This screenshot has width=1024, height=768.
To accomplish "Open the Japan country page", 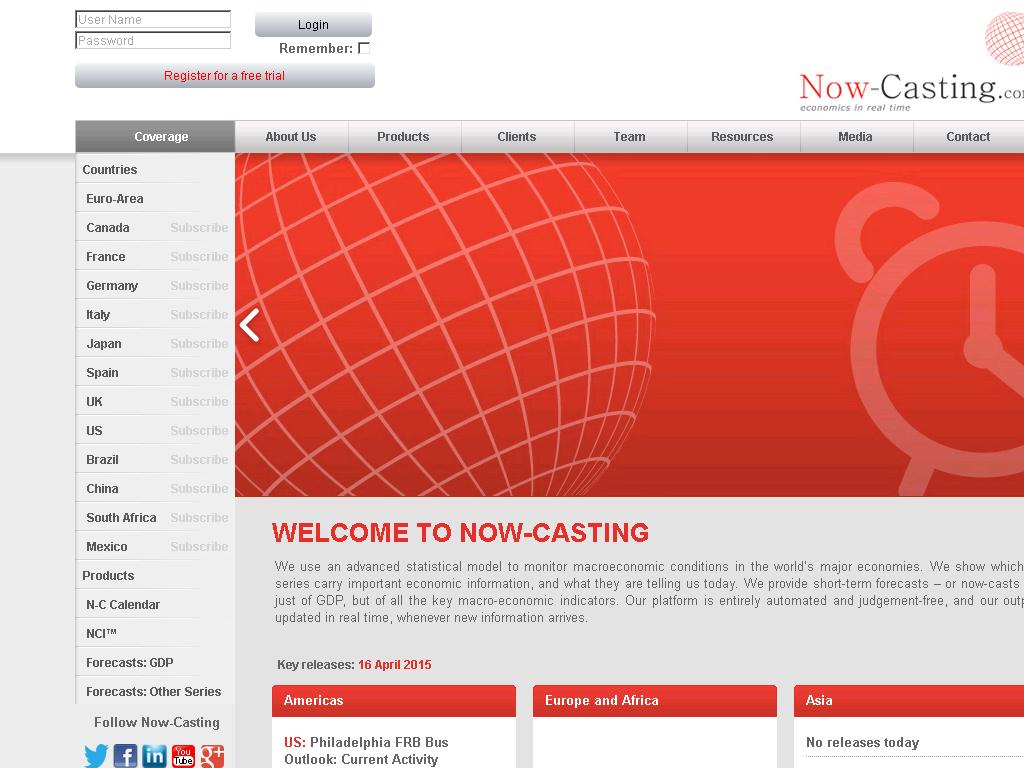I will point(104,344).
